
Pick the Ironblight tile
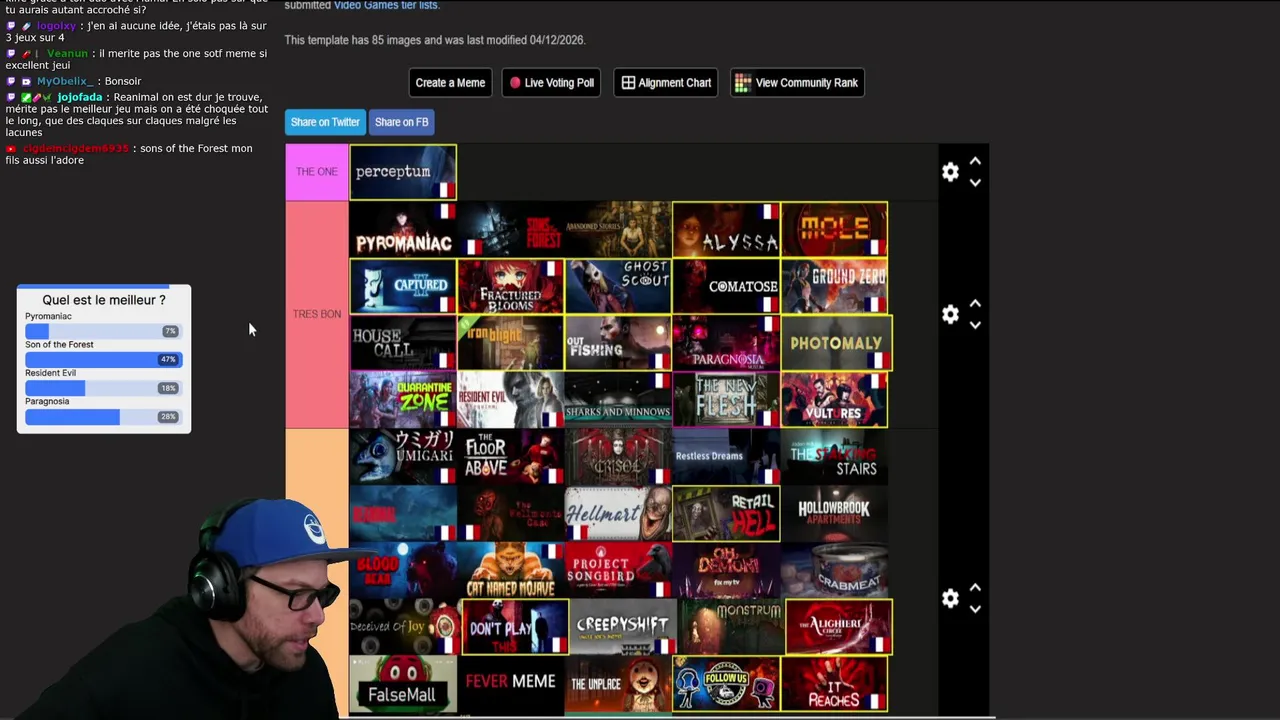click(511, 343)
